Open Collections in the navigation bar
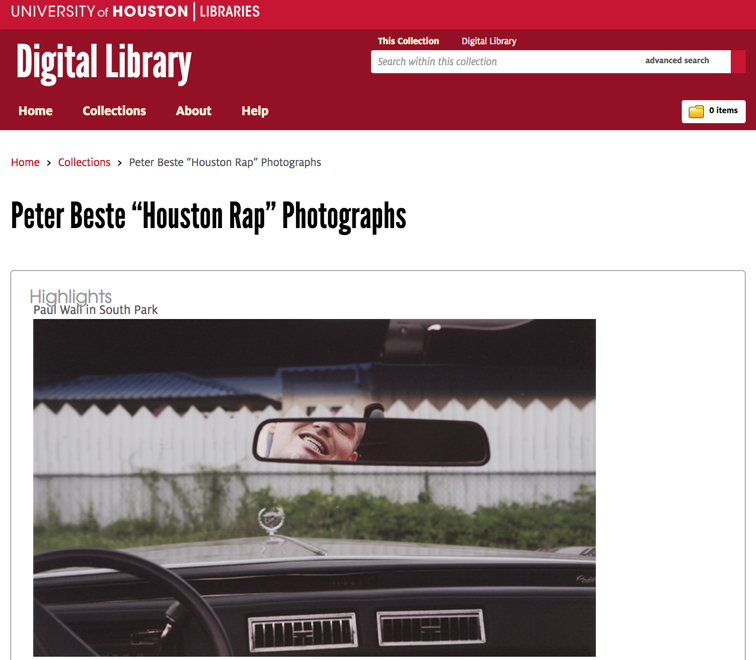The width and height of the screenshot is (756, 660). 114,111
